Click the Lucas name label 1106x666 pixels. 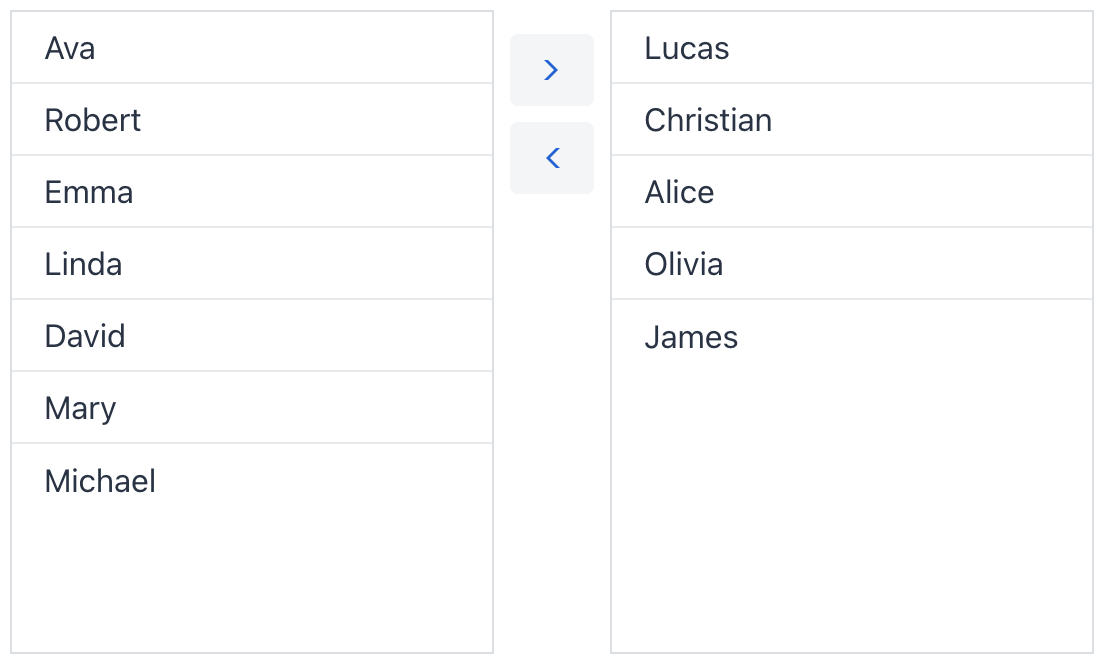coord(687,48)
